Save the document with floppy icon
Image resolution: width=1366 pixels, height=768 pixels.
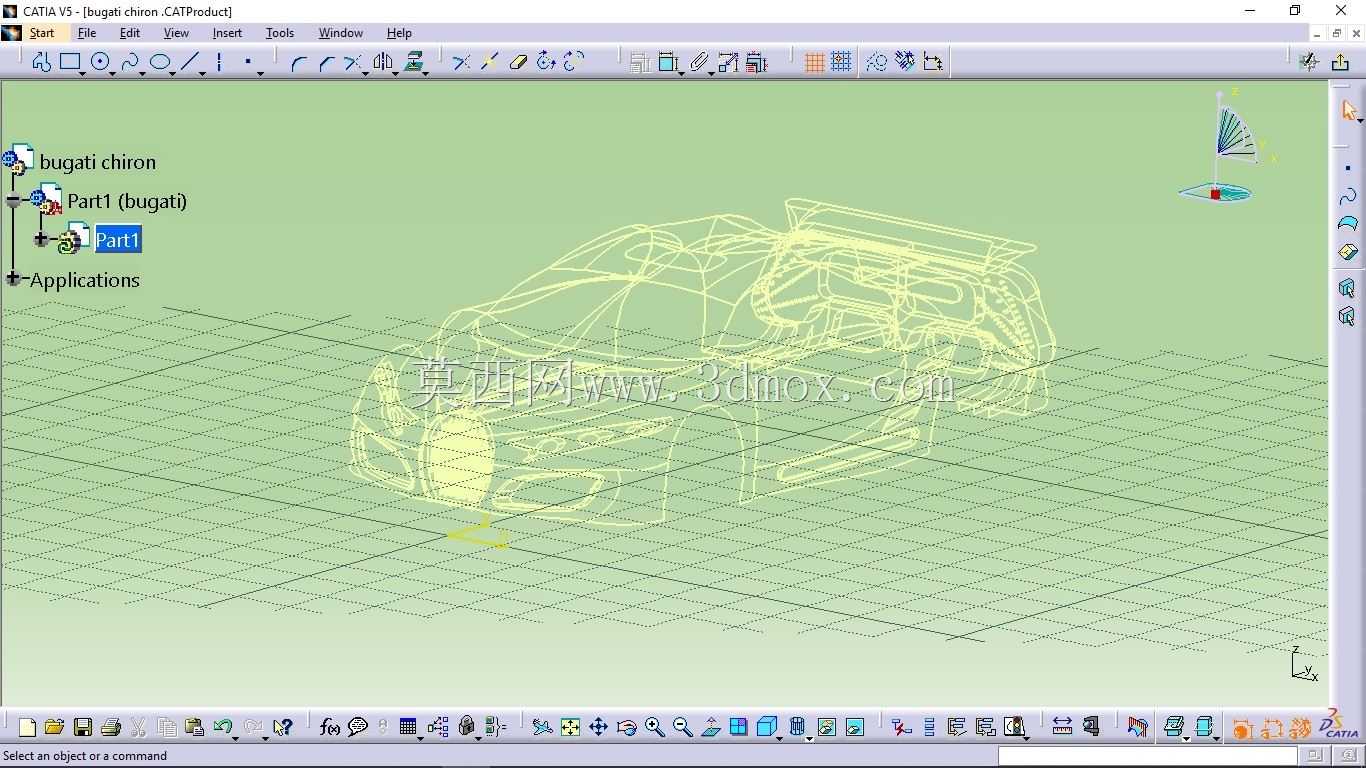[83, 727]
